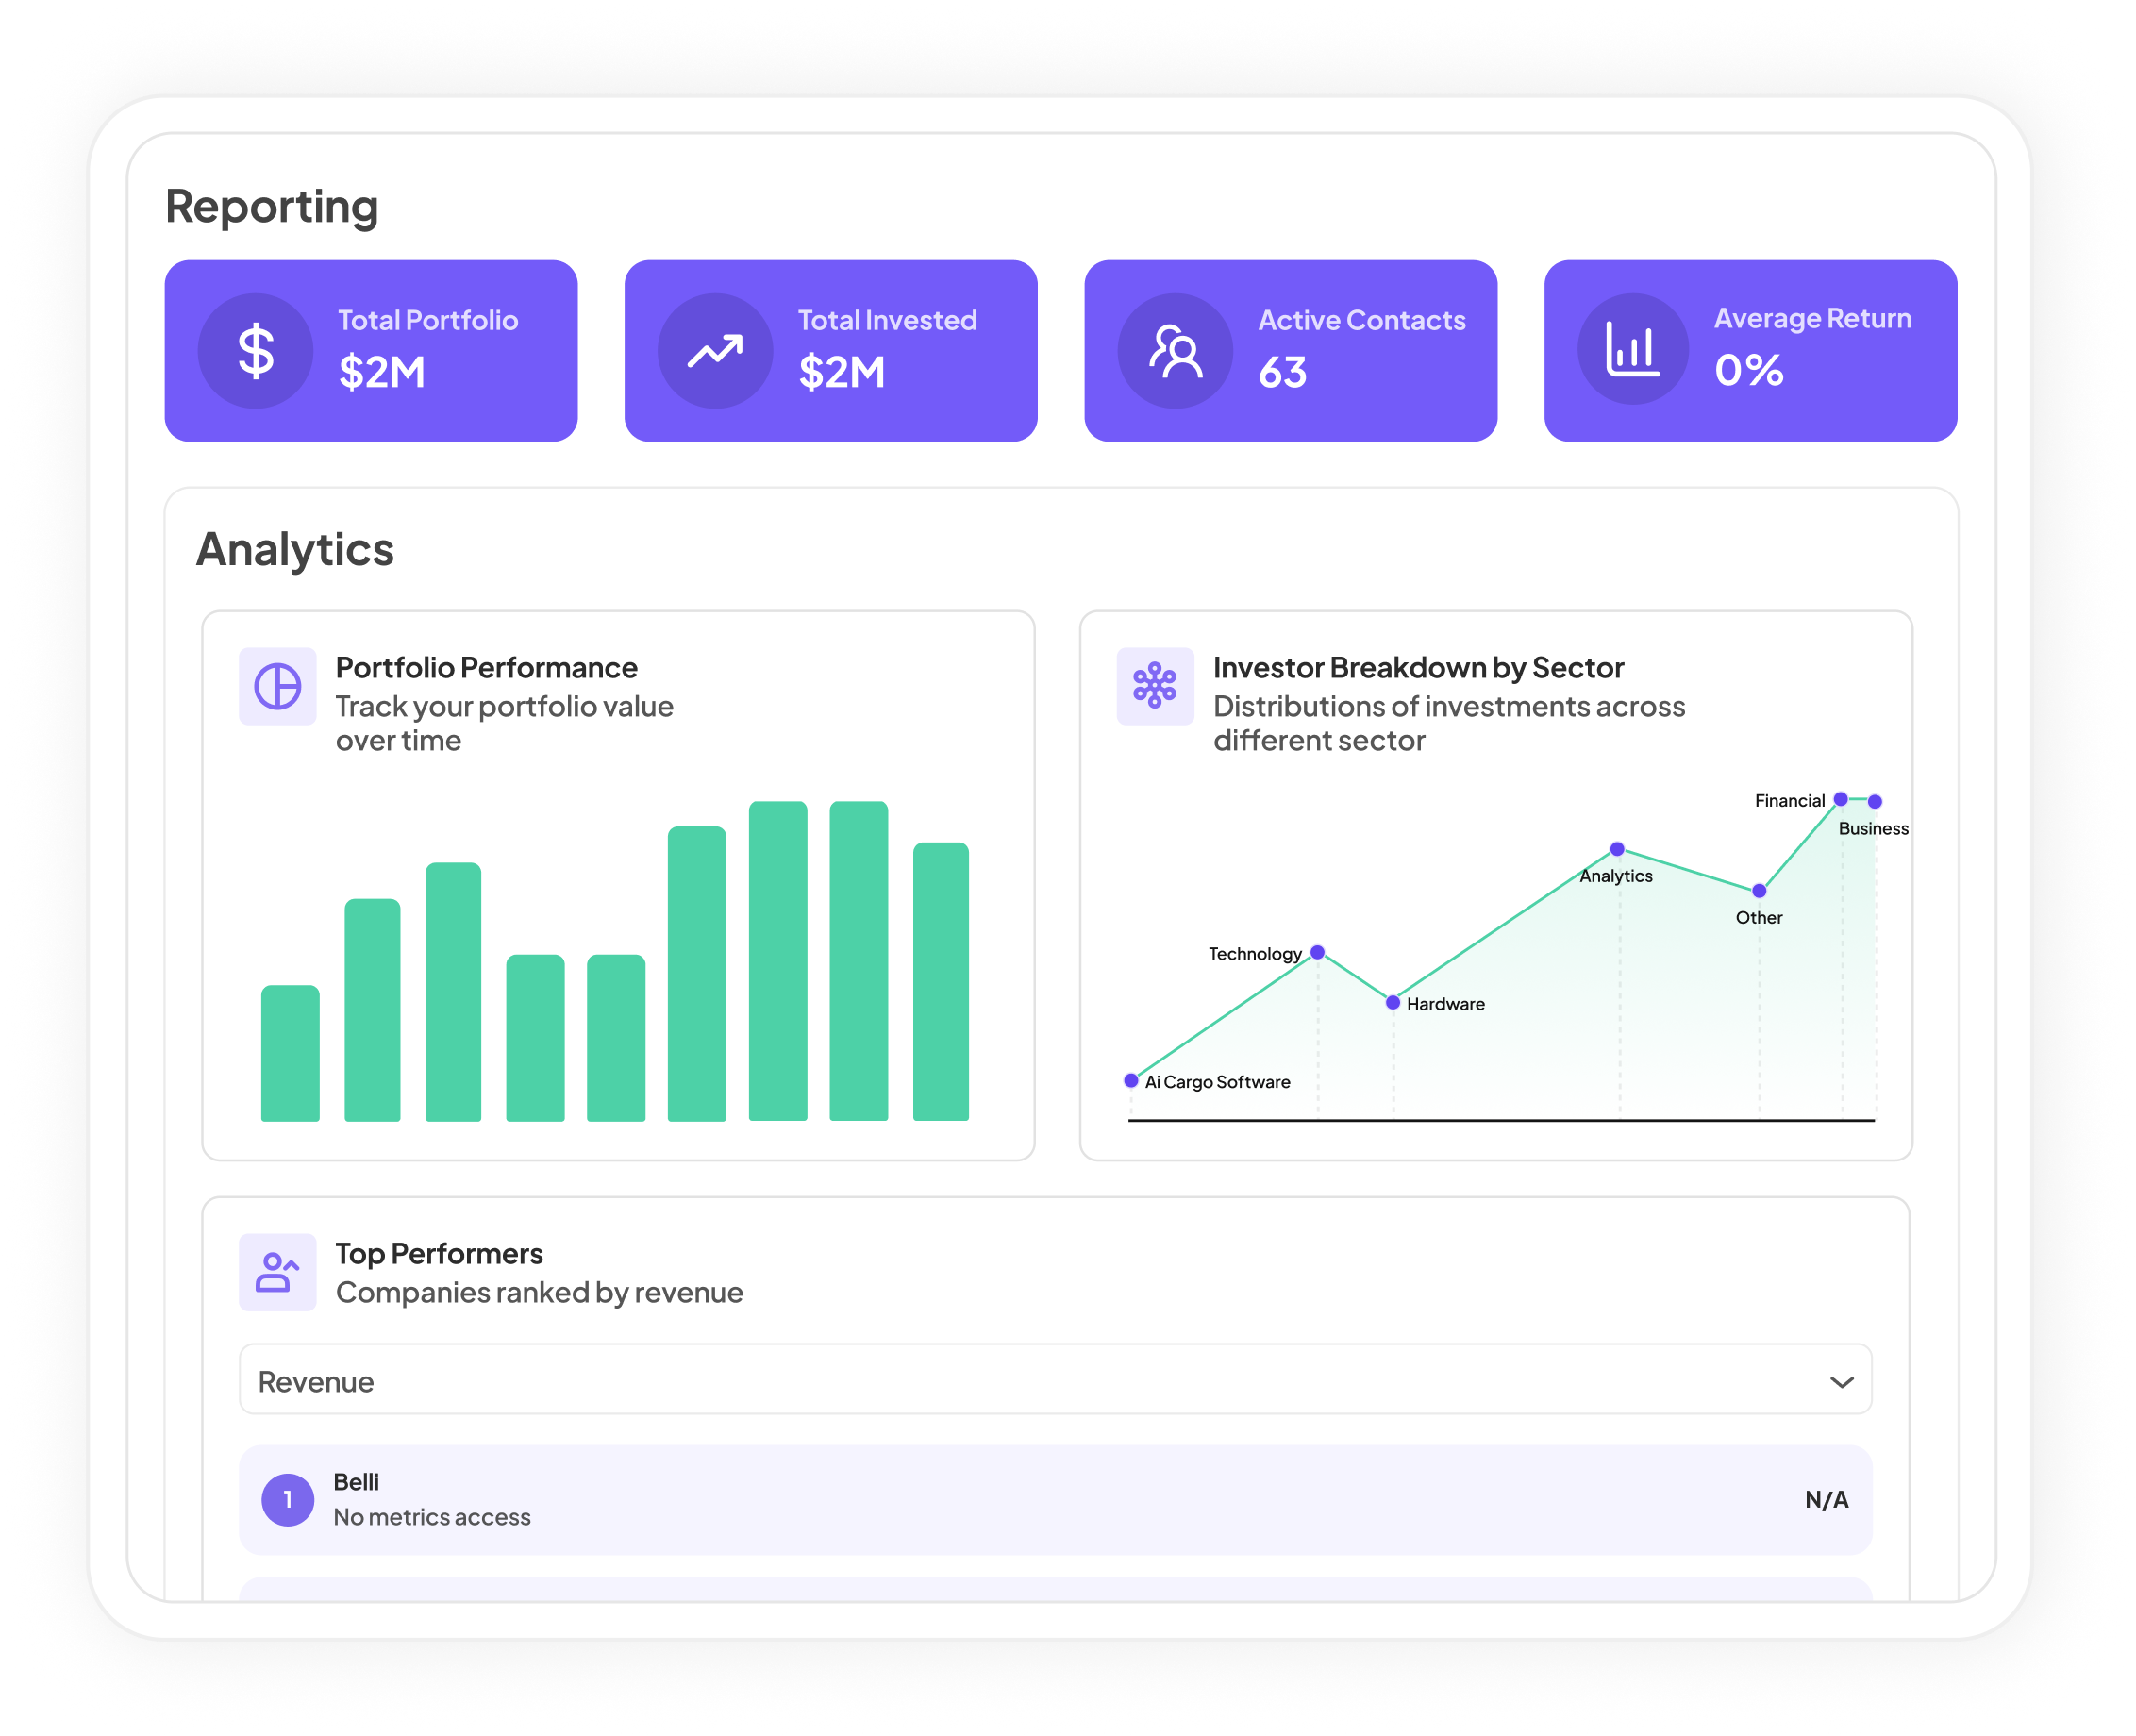Click the bar chart icon on Average Return

[x=1633, y=349]
